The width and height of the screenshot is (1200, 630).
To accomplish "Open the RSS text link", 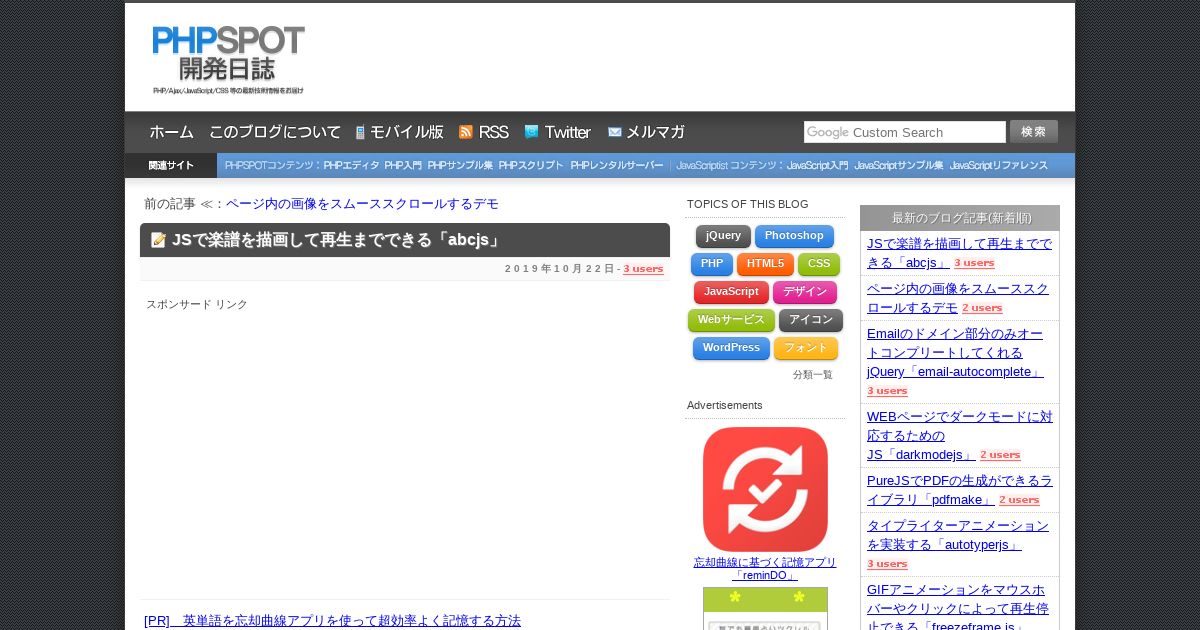I will pos(494,132).
